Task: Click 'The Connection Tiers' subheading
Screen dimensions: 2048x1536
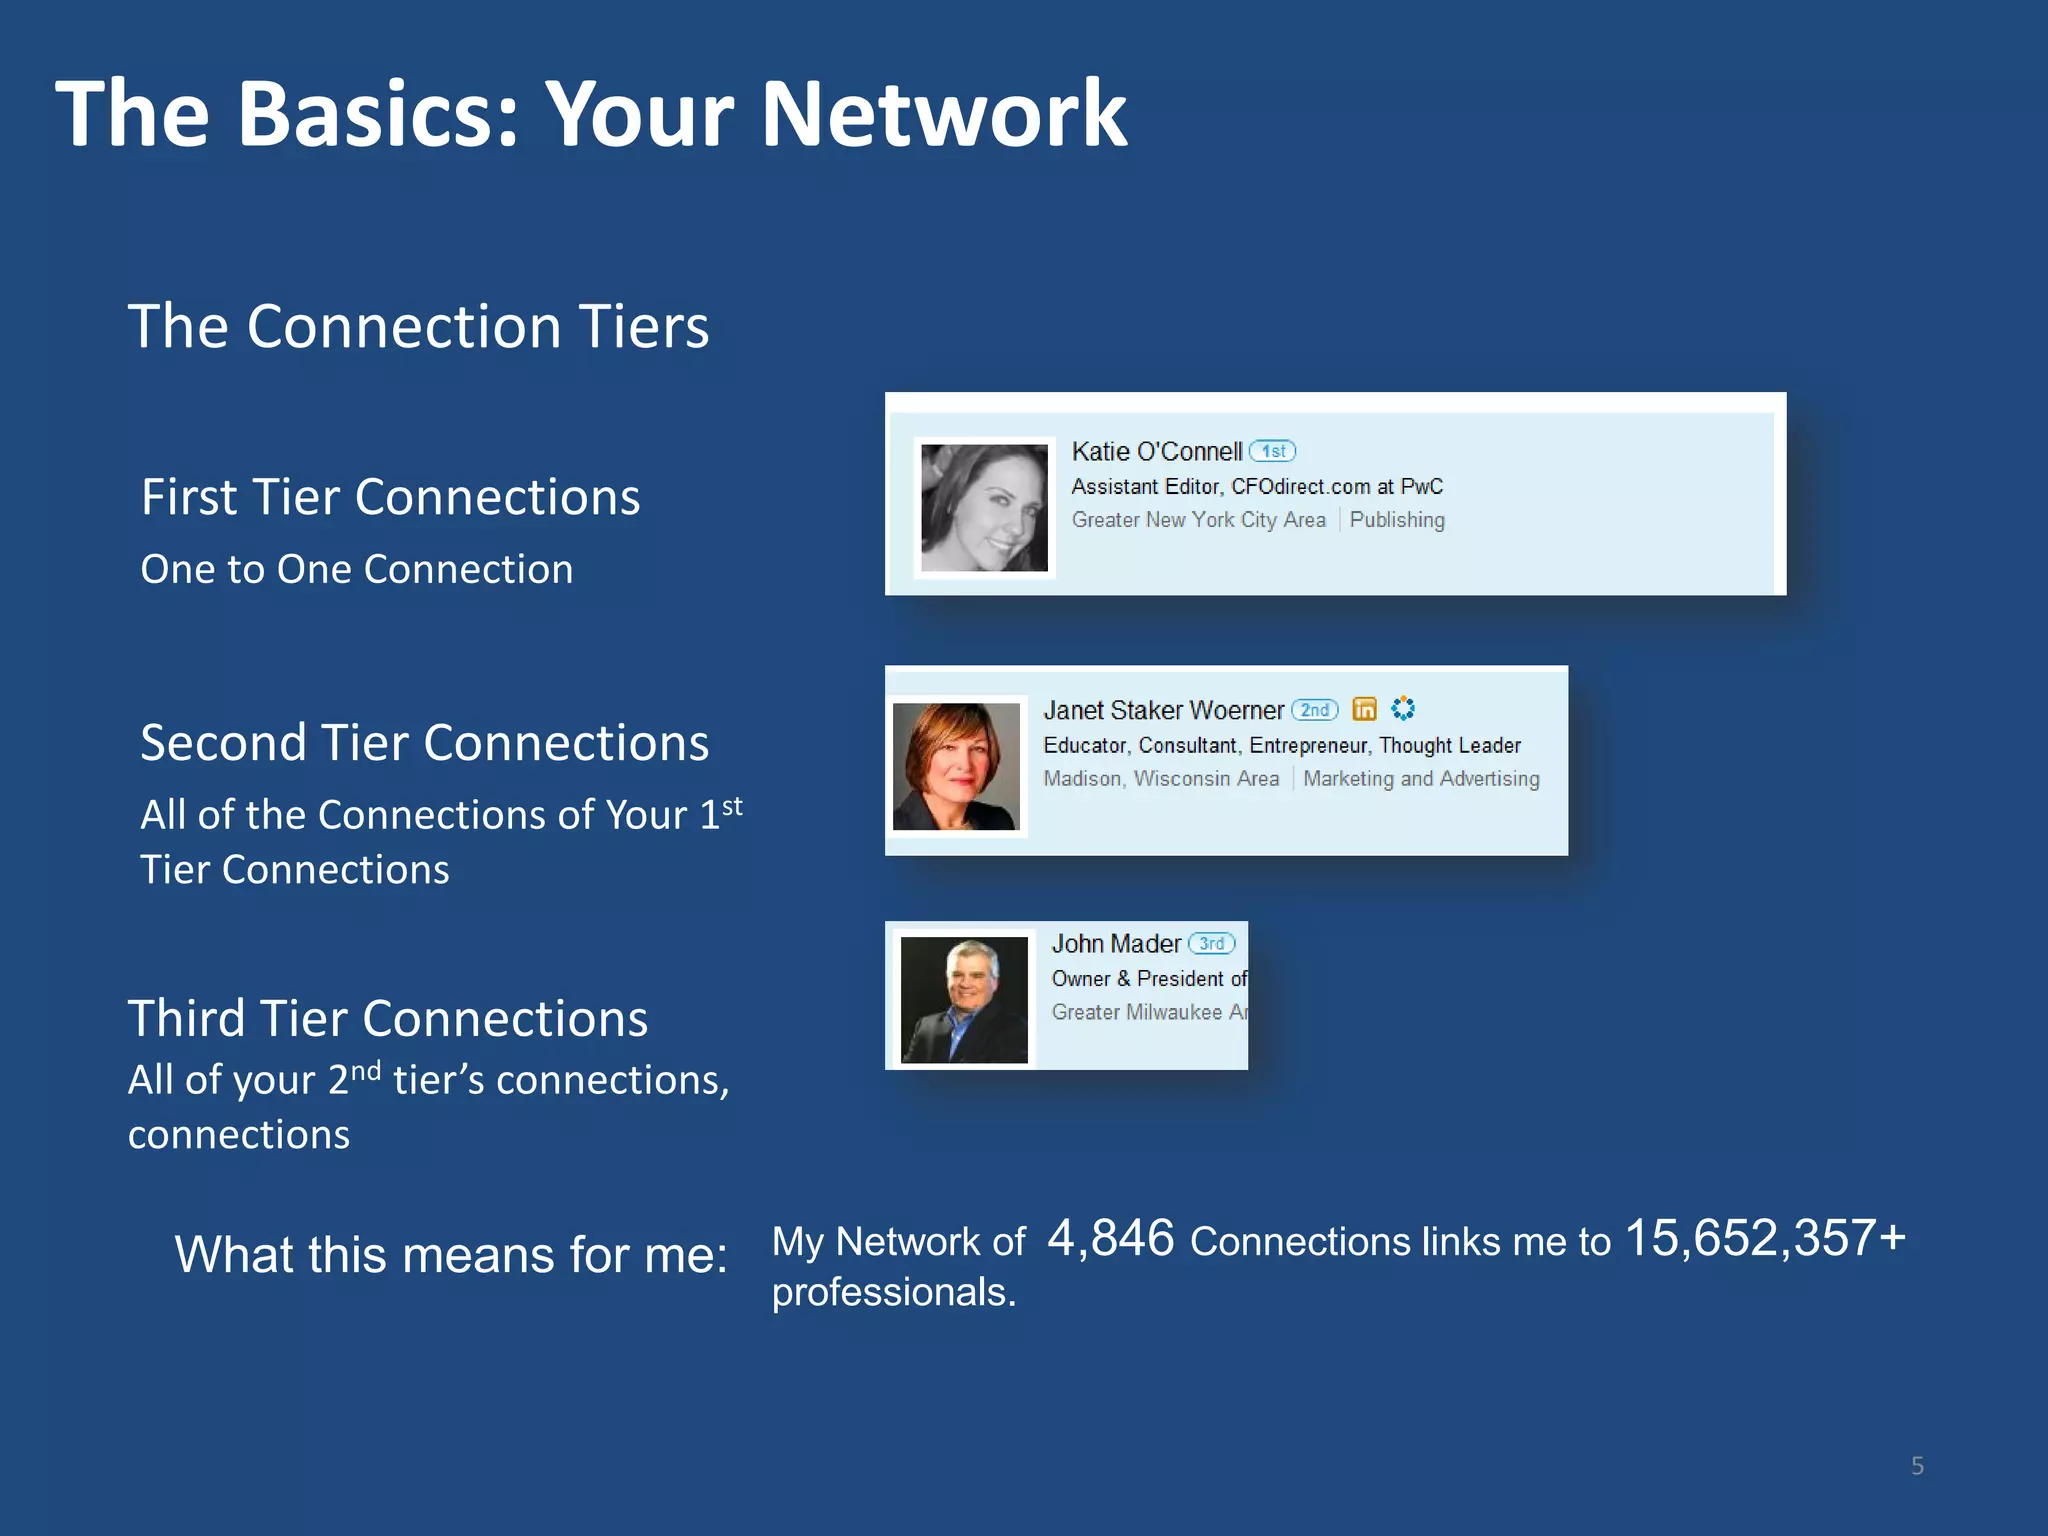Action: click(418, 326)
